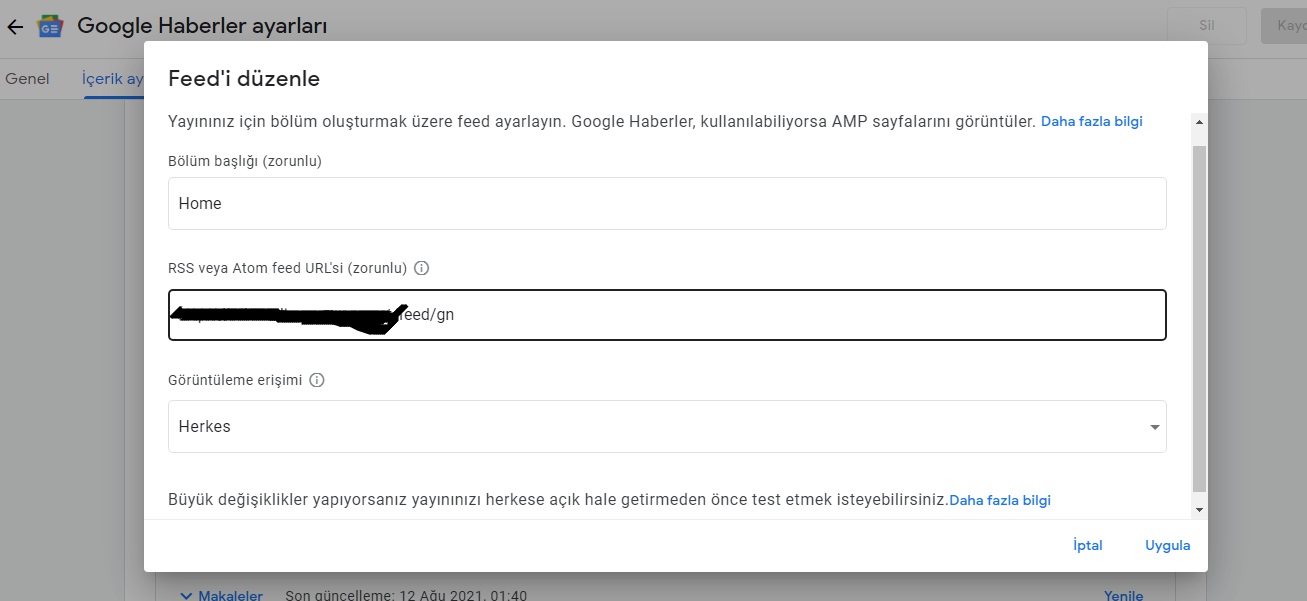
Task: Click the Kaydet button in header
Action: click(x=1284, y=26)
